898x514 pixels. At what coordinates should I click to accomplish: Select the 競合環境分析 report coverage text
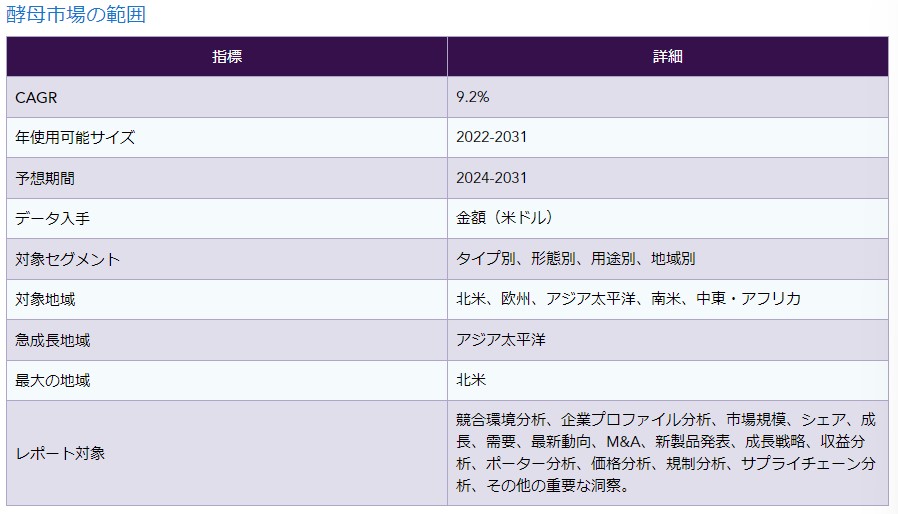666,453
